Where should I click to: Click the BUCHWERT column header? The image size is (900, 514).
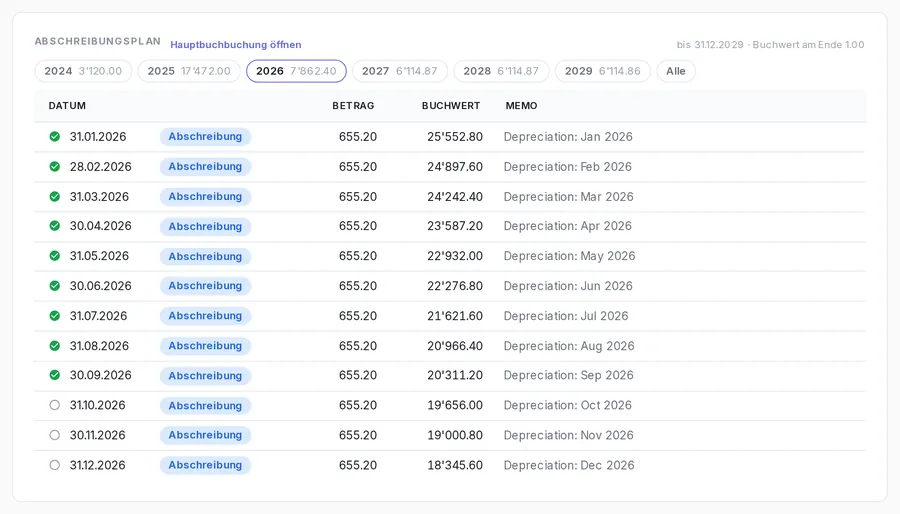coord(451,106)
